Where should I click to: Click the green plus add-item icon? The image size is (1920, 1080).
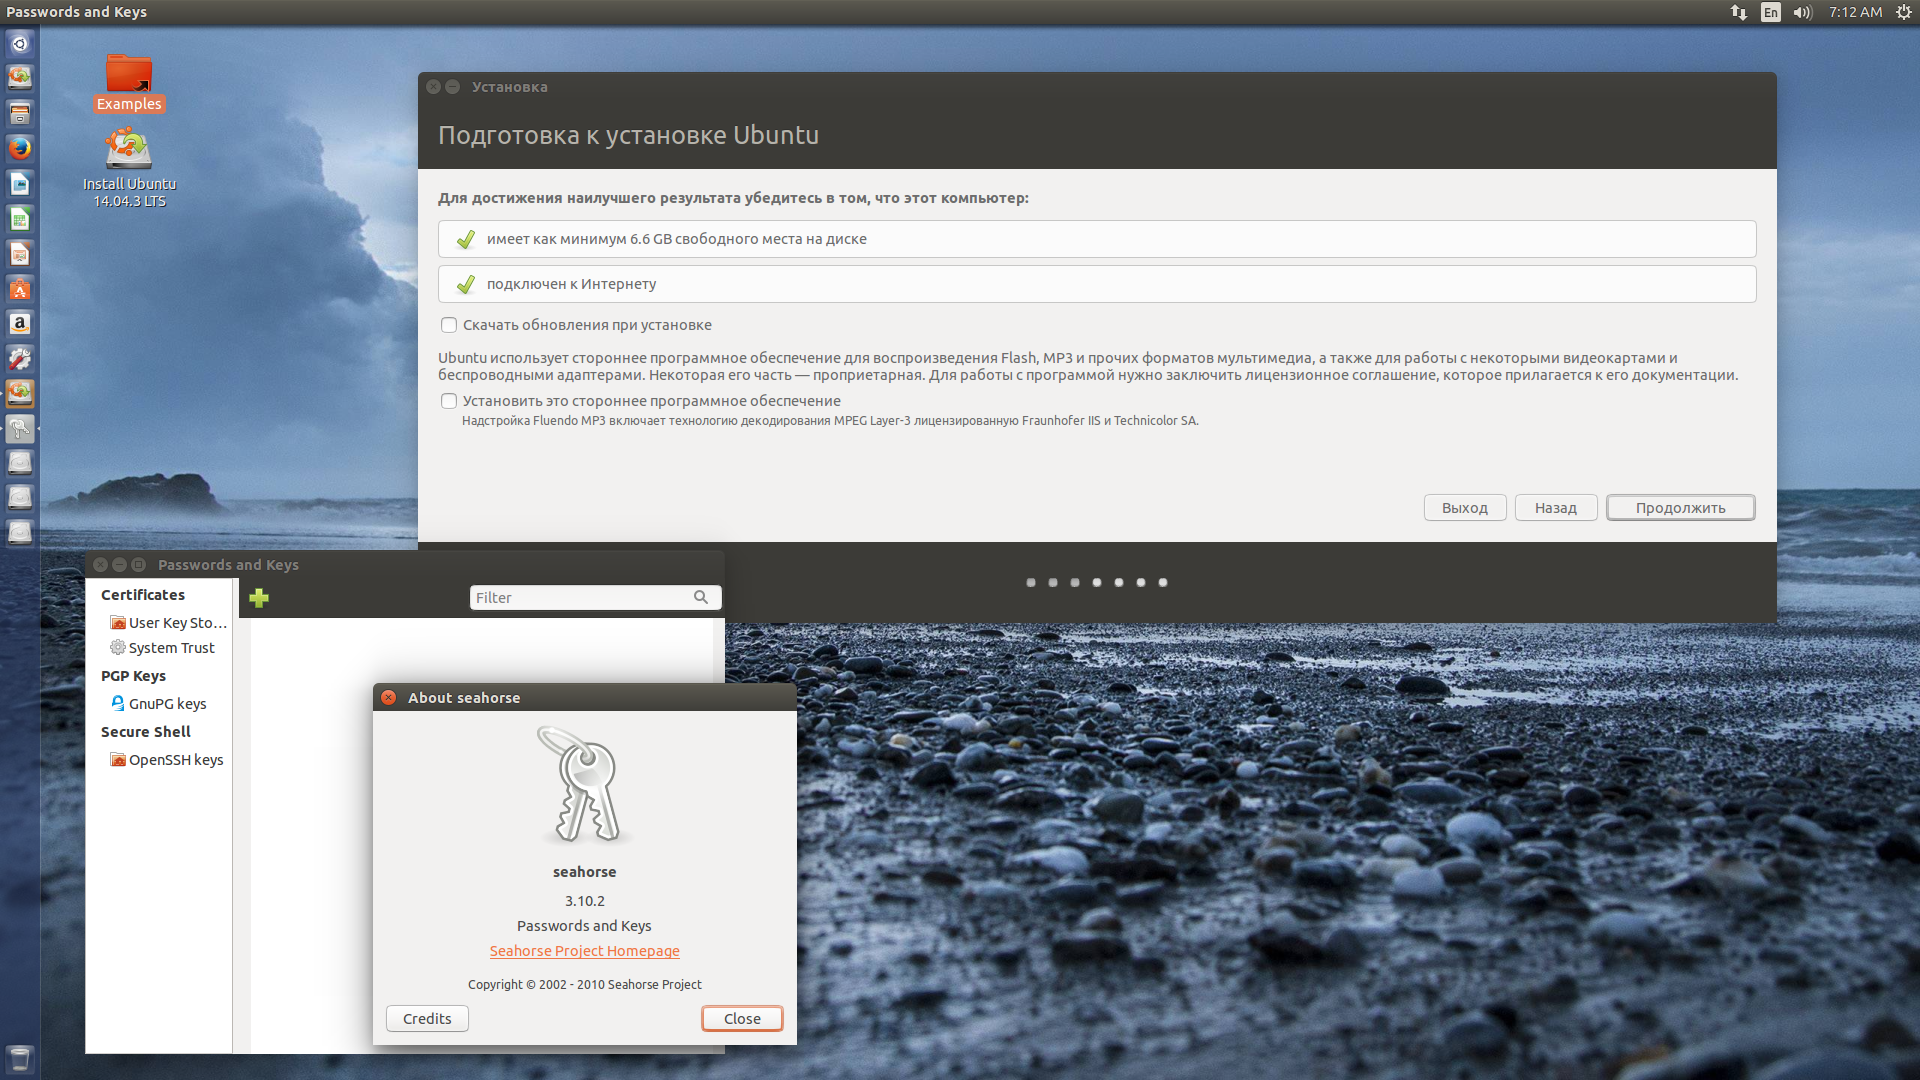pos(259,598)
